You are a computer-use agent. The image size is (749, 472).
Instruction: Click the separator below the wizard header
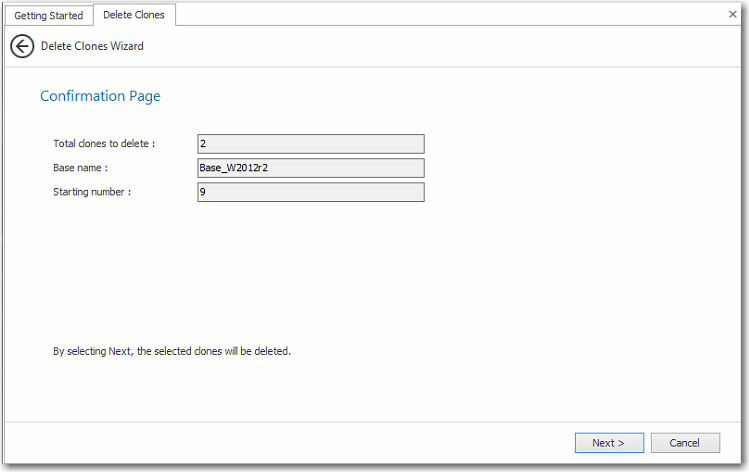(374, 67)
